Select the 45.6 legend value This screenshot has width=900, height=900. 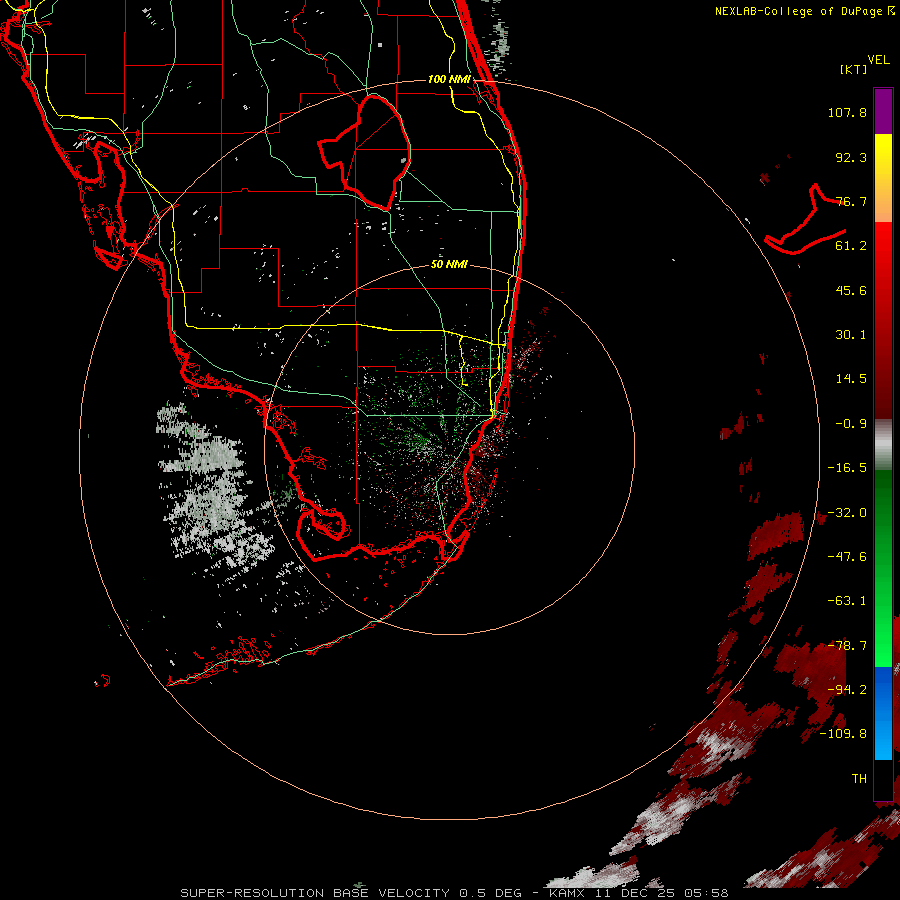(851, 290)
